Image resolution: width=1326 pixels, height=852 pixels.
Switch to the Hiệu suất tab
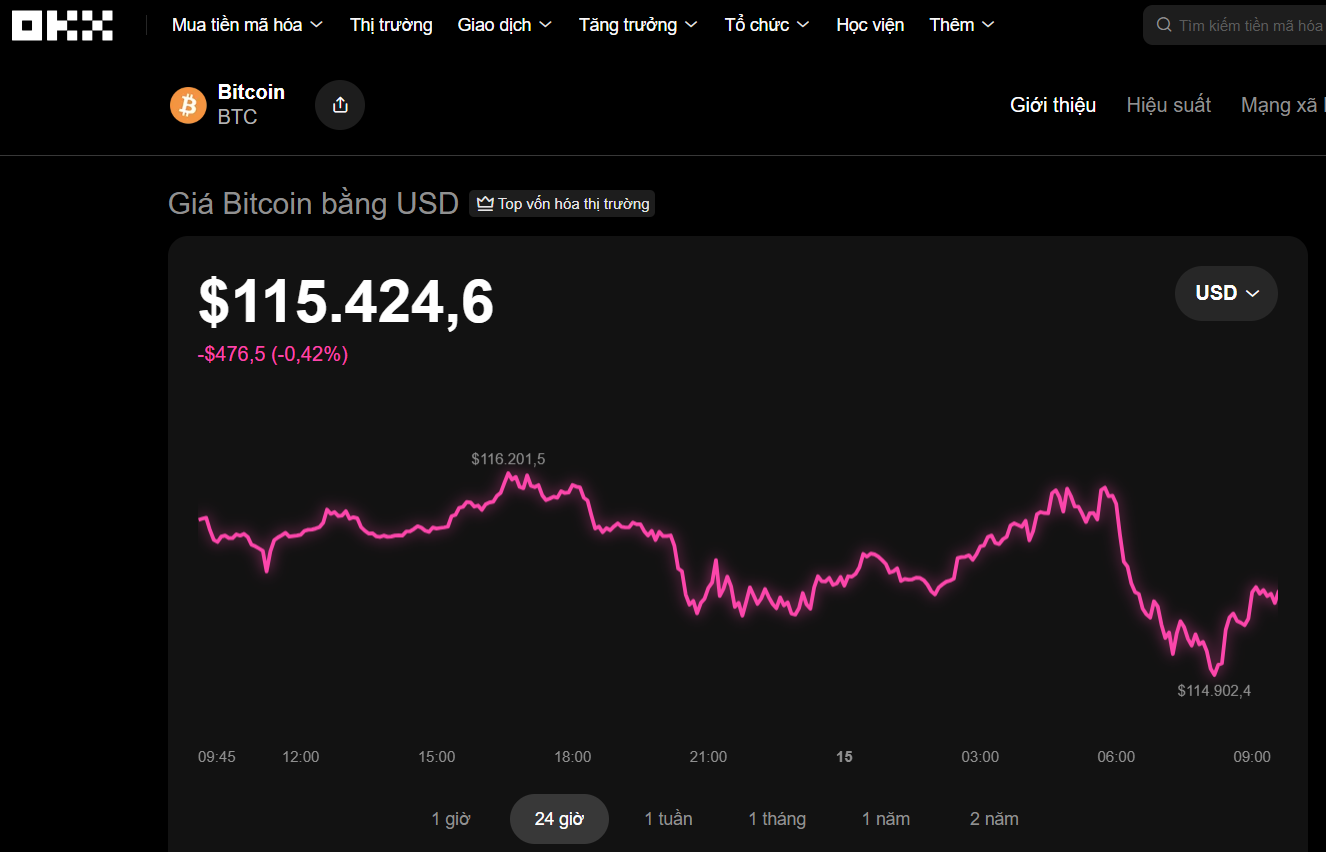pos(1168,105)
